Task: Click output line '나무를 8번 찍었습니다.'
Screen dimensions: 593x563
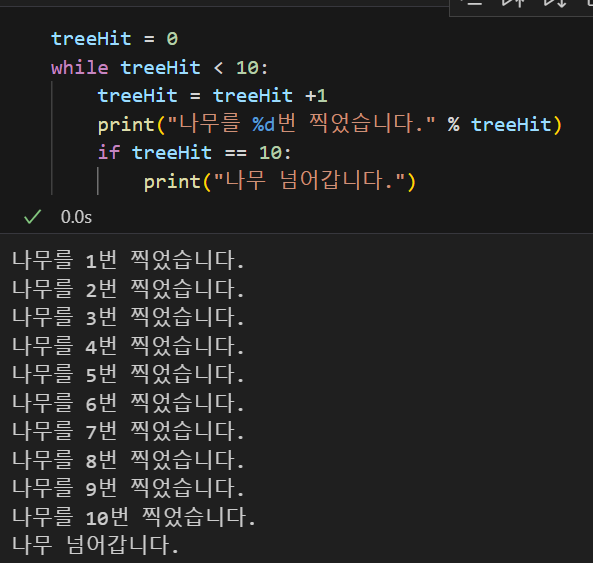Action: click(x=128, y=460)
